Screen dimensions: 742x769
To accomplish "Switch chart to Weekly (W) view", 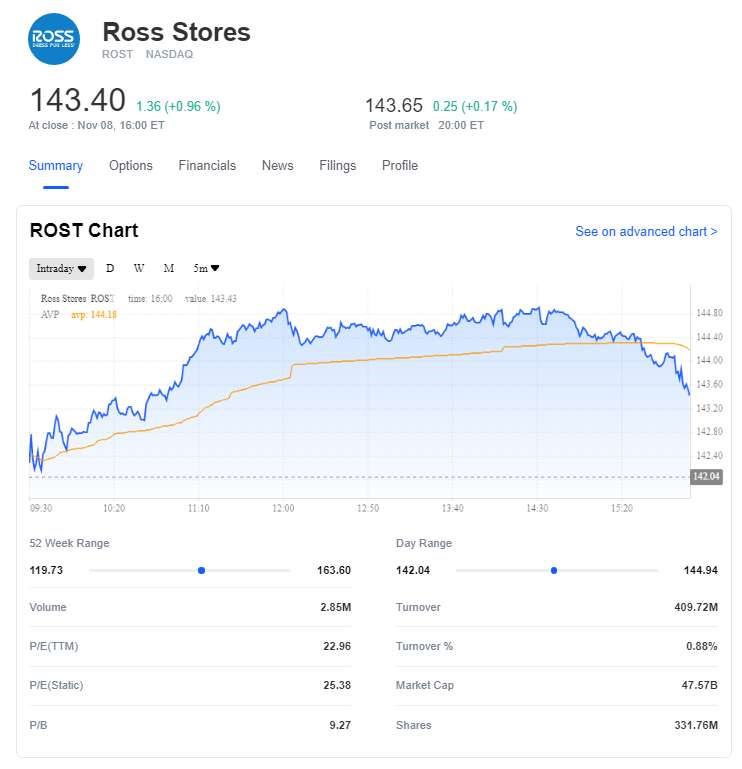I will tap(139, 268).
